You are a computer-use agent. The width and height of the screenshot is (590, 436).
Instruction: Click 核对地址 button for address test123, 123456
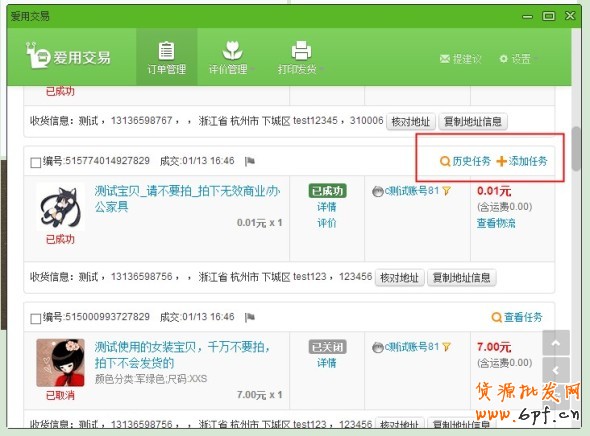tap(400, 278)
